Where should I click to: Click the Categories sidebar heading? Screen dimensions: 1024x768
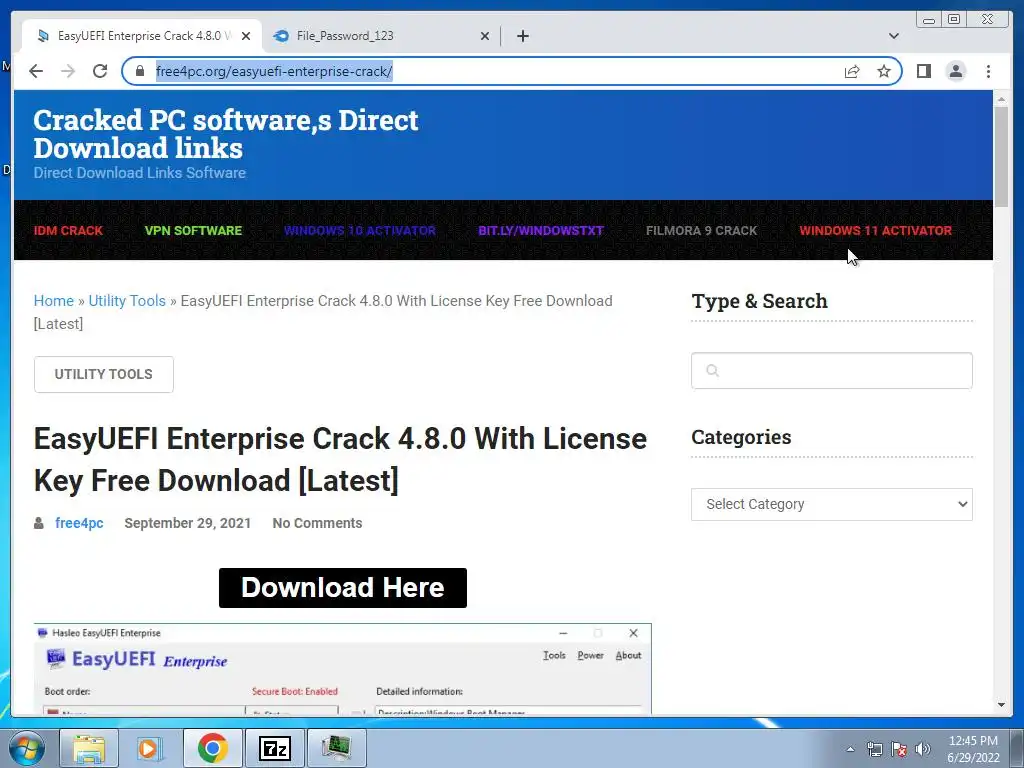(x=741, y=437)
